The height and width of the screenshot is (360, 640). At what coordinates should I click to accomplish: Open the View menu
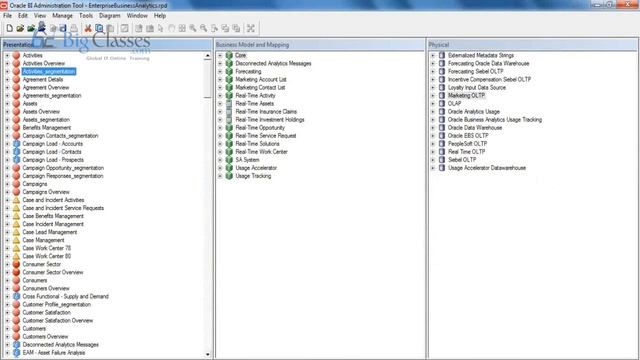coord(40,16)
